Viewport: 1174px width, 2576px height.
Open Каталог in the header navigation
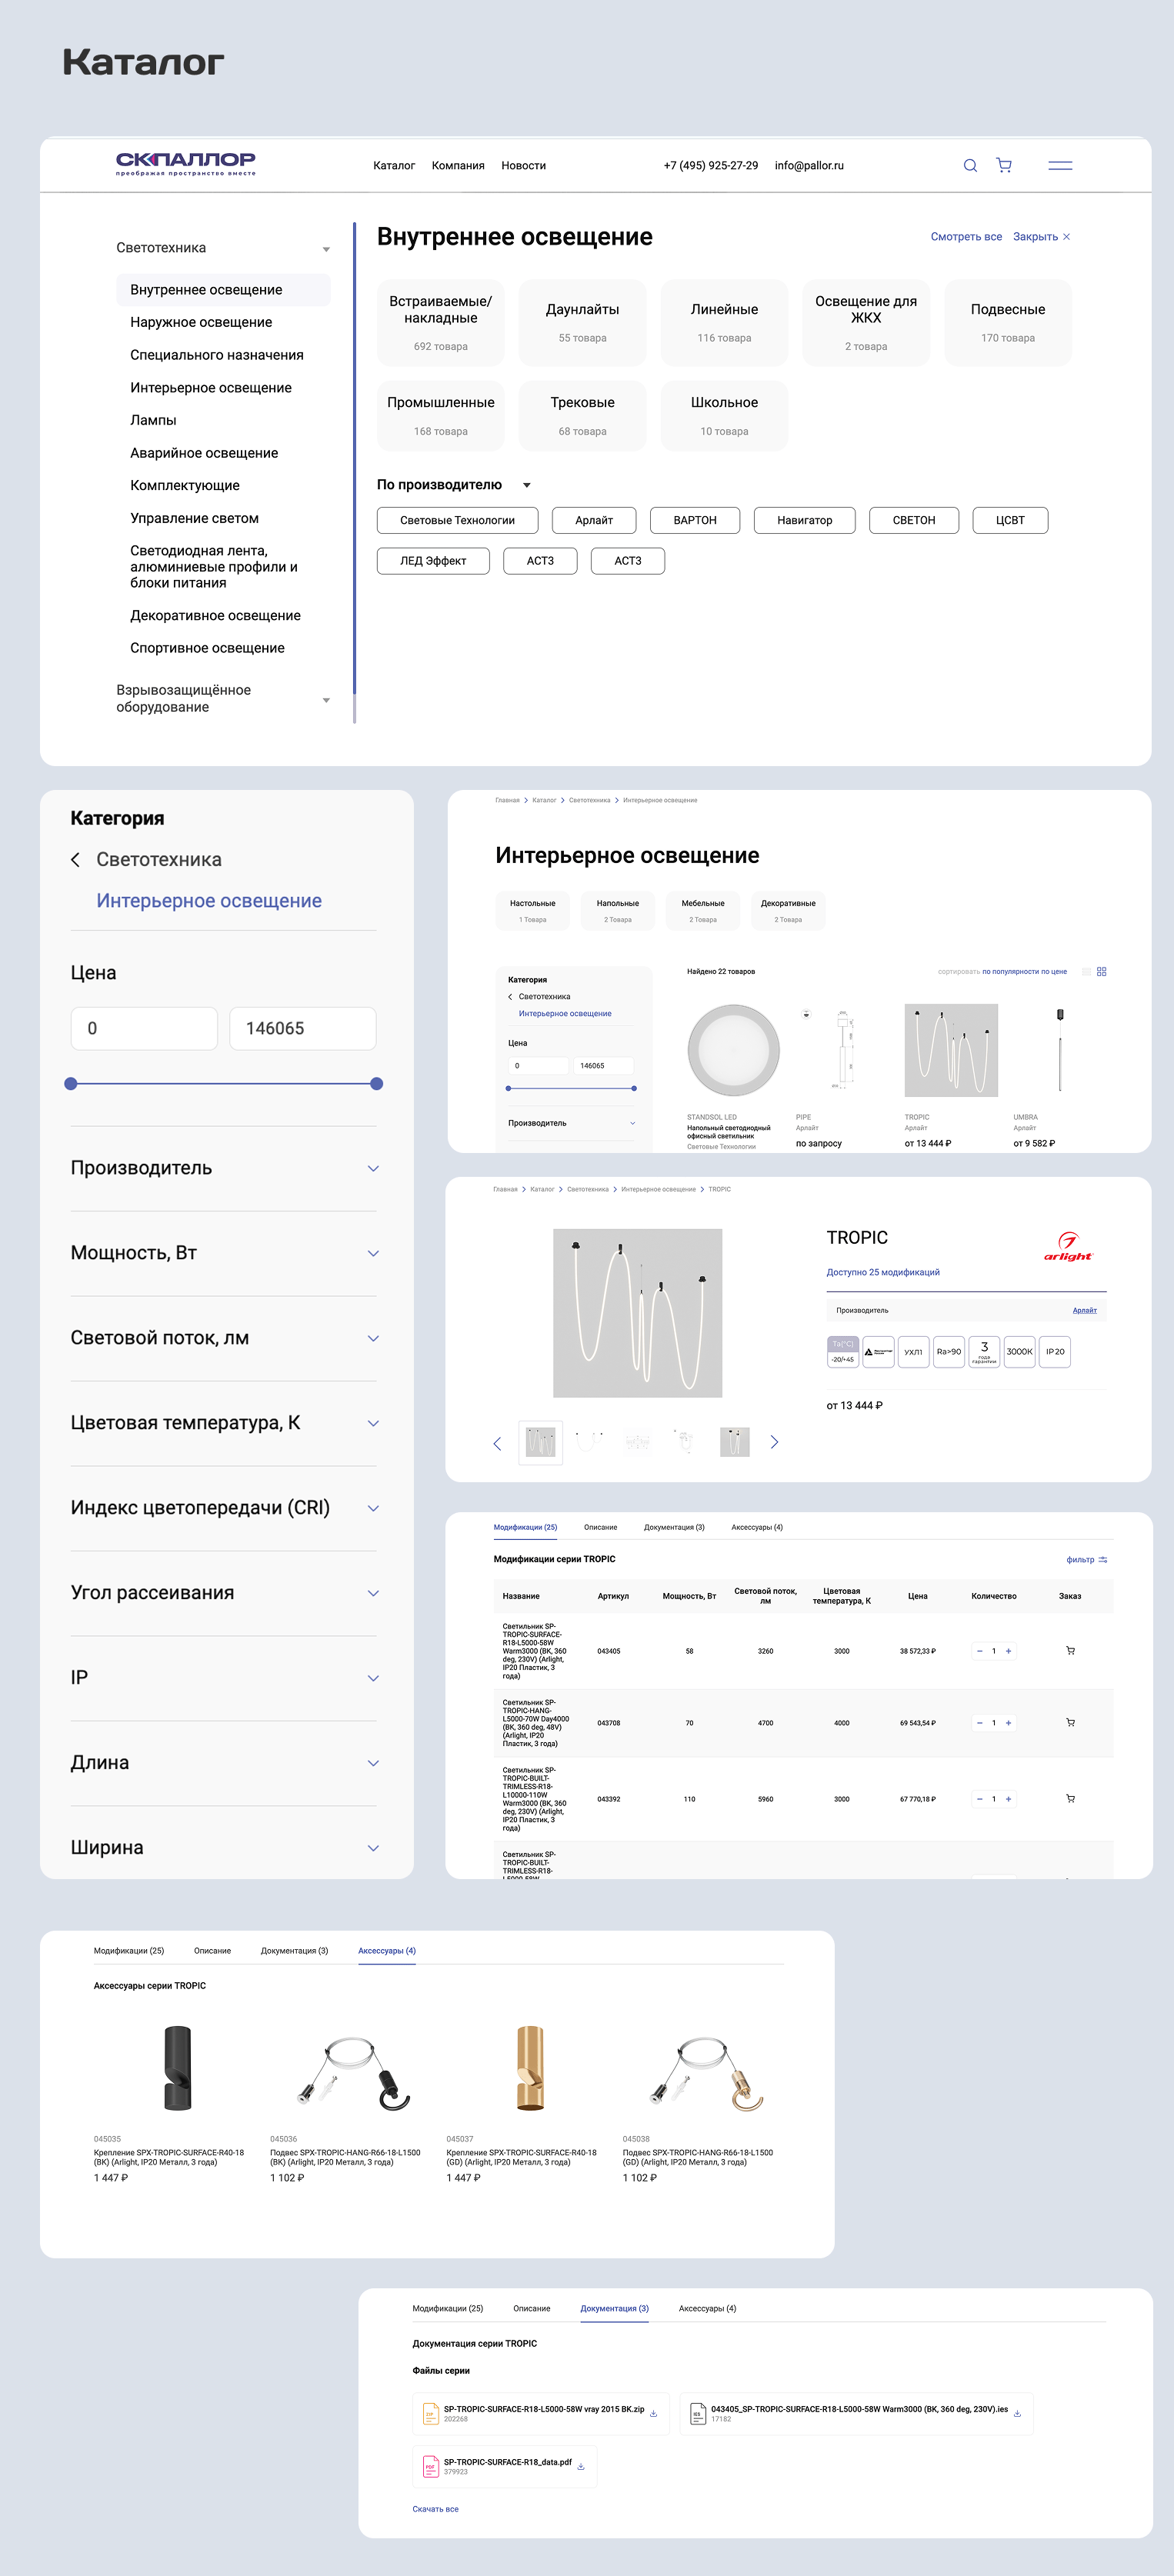point(394,166)
